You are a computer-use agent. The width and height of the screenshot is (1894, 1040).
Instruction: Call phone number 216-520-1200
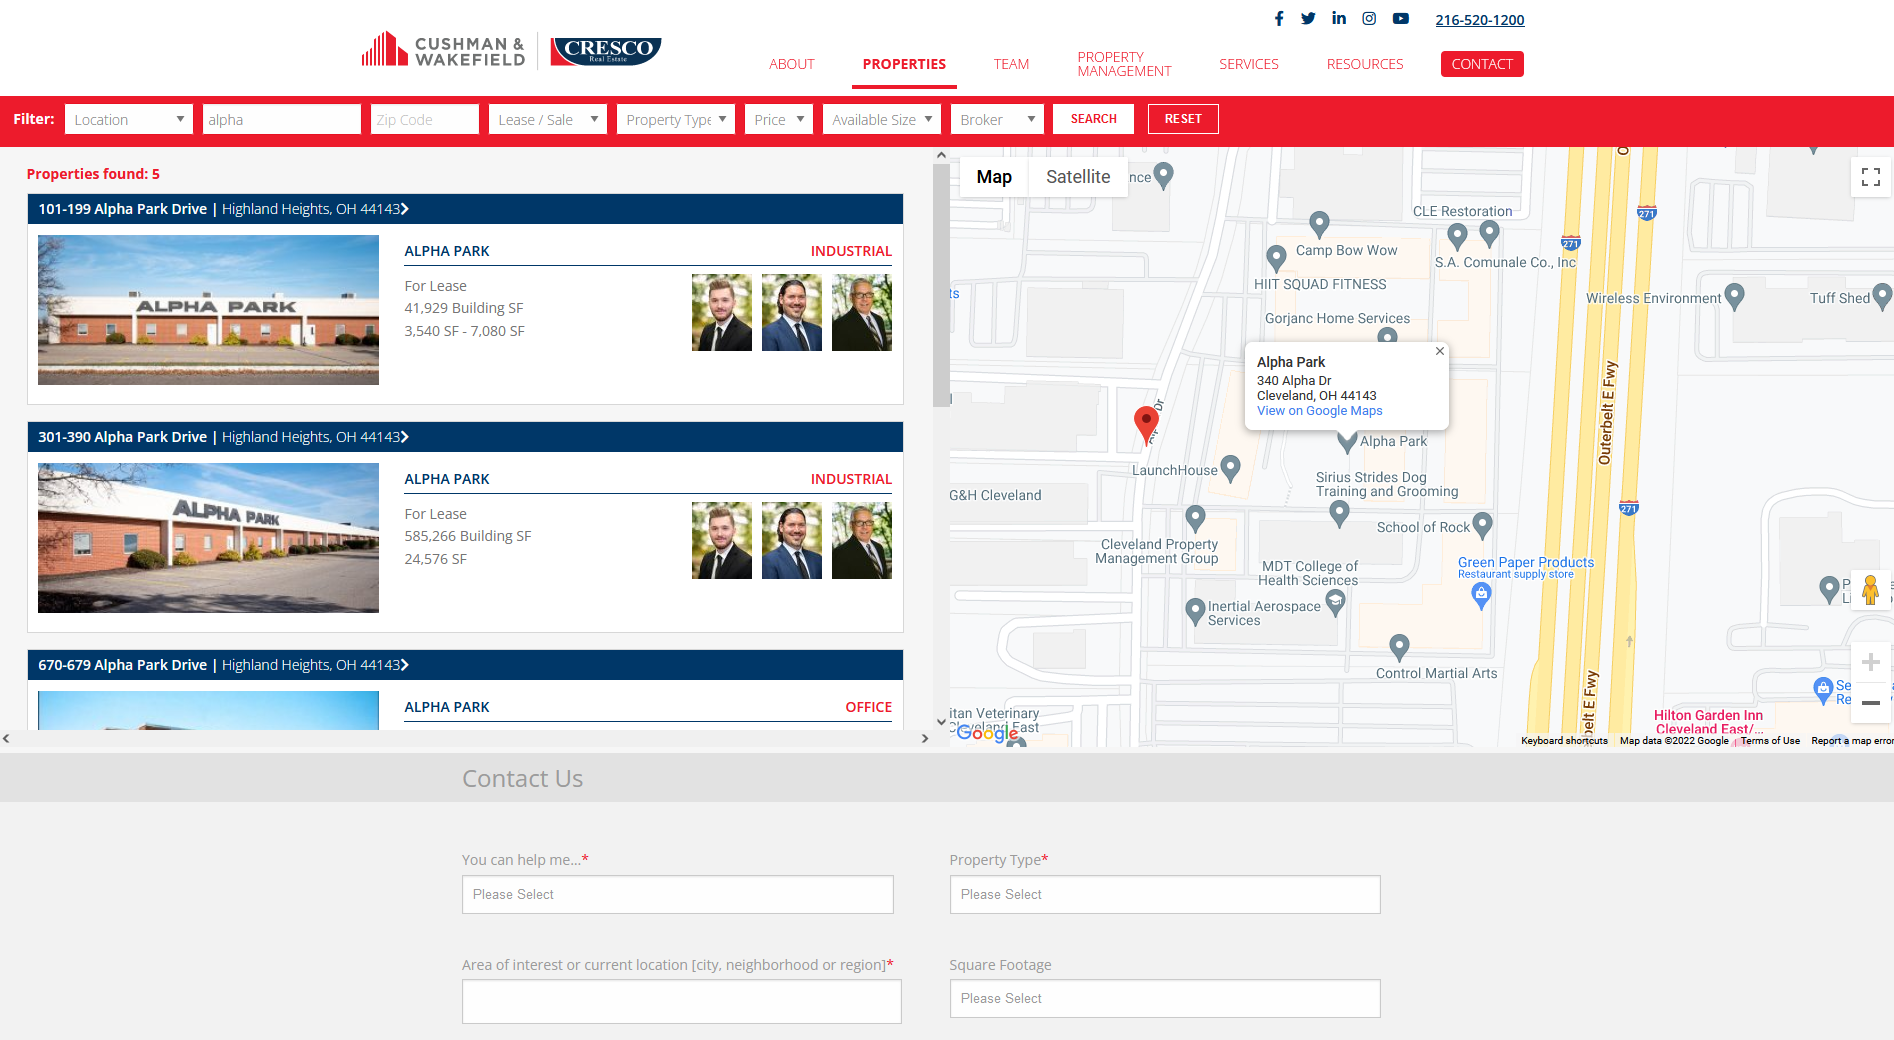coord(1479,20)
